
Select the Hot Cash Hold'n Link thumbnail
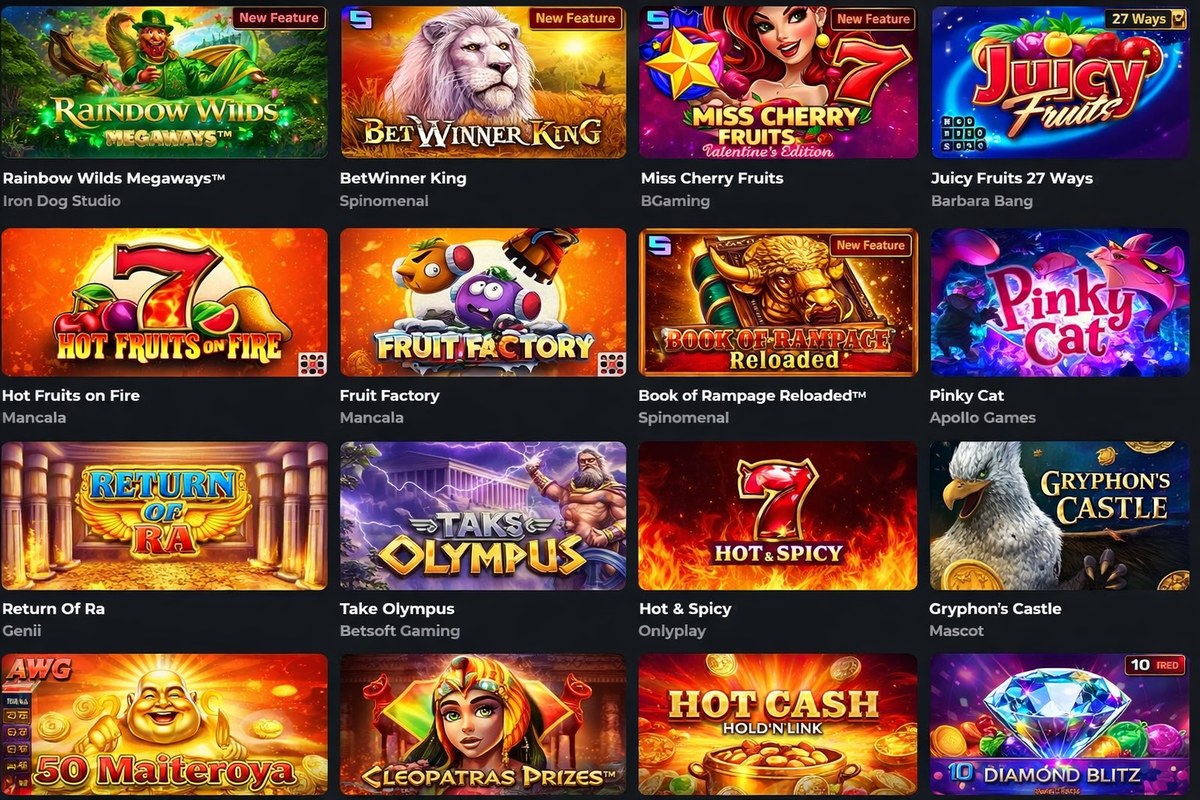[777, 725]
